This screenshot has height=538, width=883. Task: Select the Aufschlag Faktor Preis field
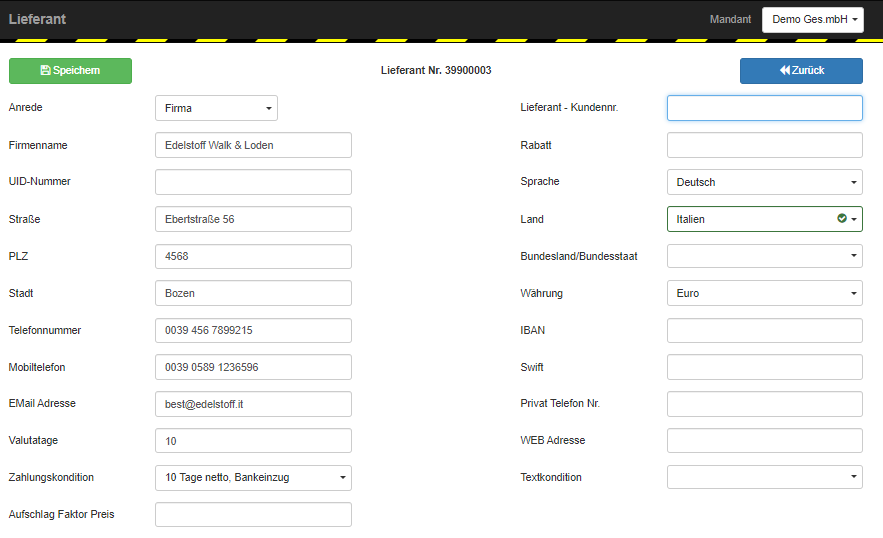[x=253, y=515]
